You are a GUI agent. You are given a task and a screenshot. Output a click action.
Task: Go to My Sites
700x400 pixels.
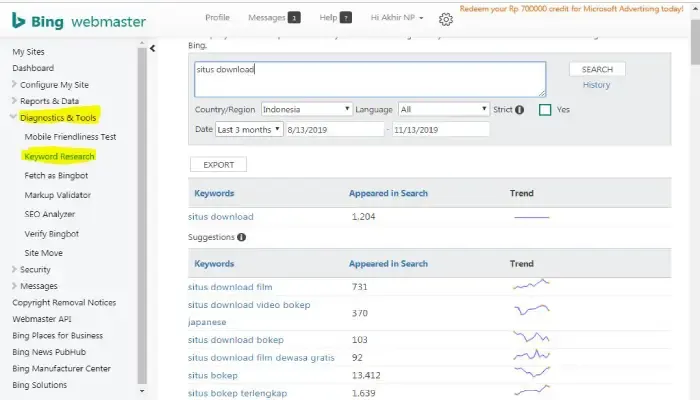(x=28, y=52)
